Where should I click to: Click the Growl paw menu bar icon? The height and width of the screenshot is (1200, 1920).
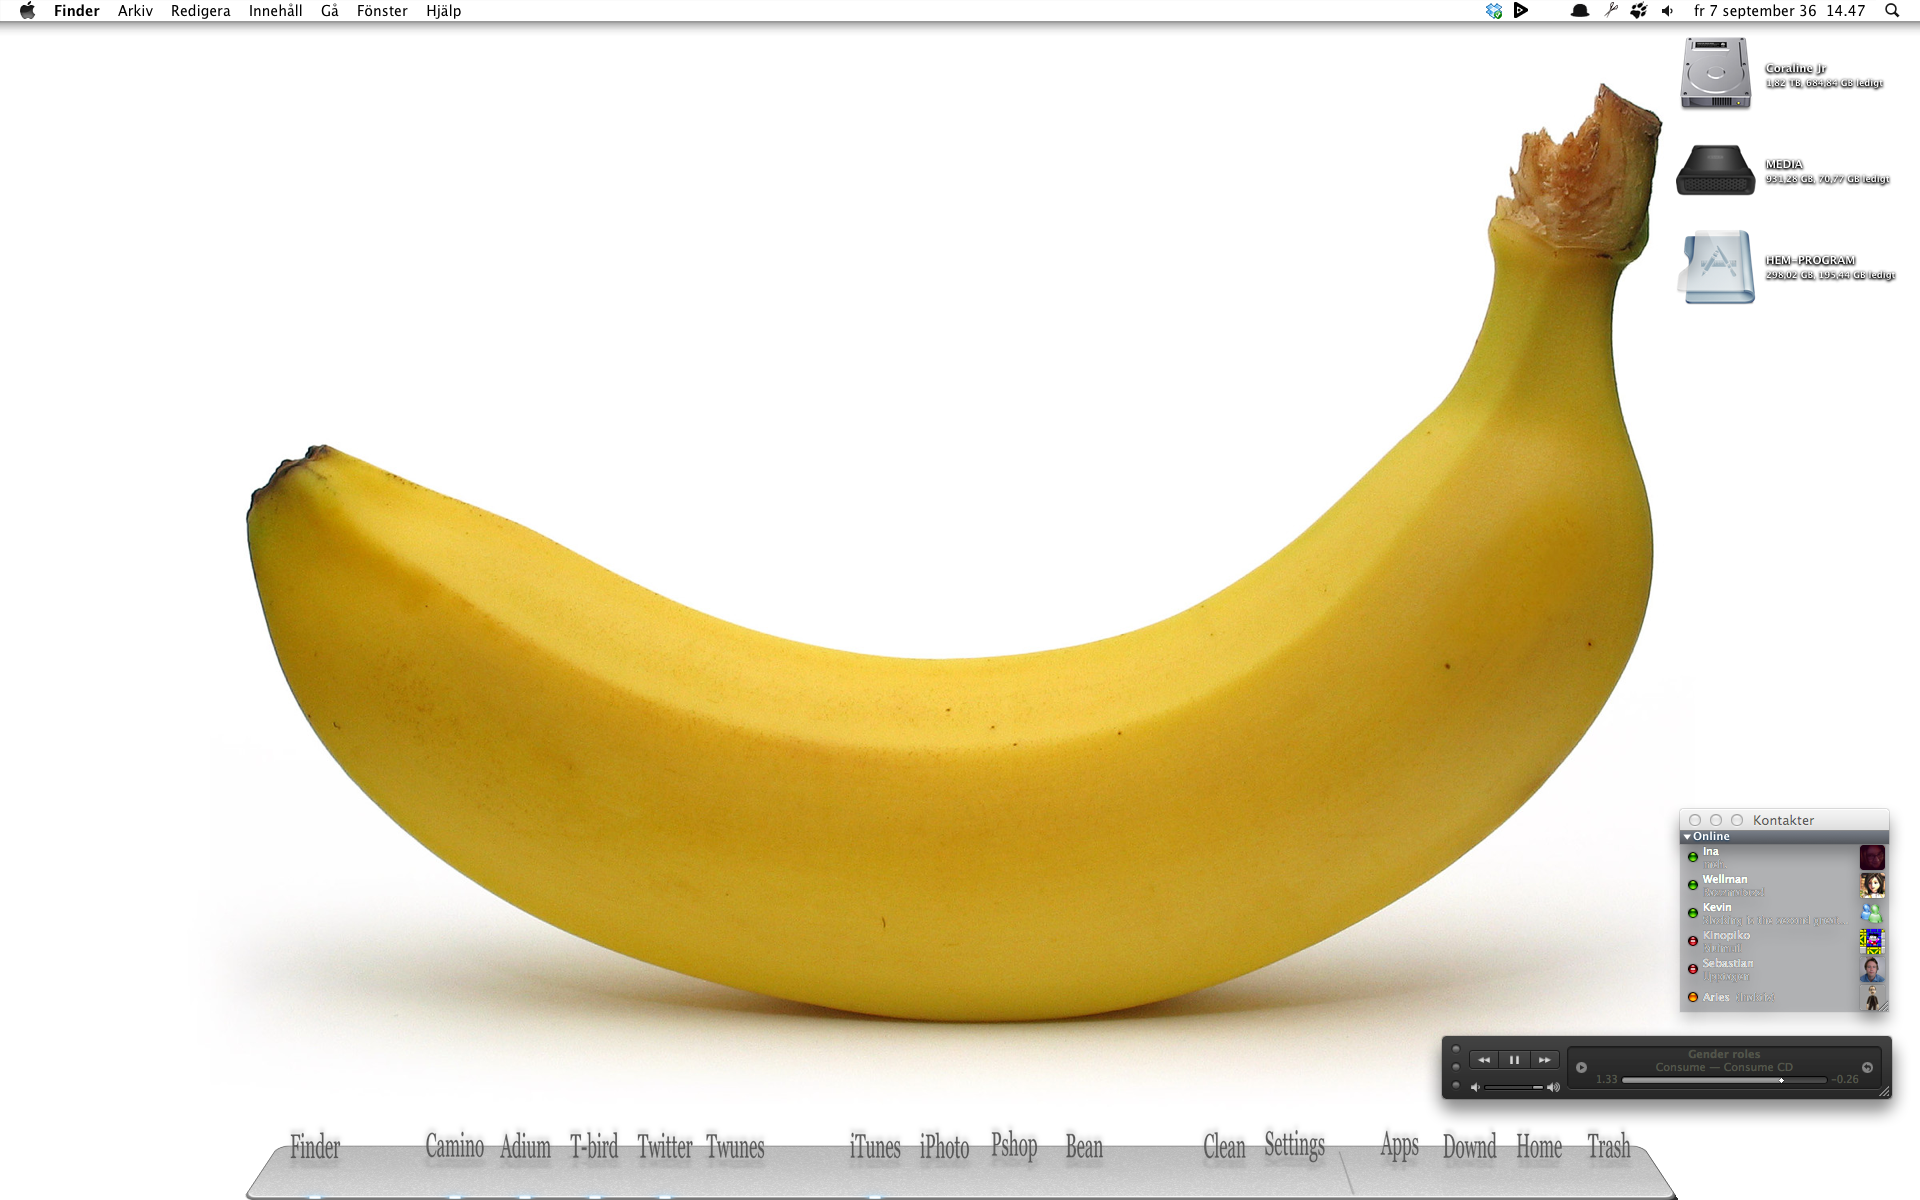(1638, 11)
